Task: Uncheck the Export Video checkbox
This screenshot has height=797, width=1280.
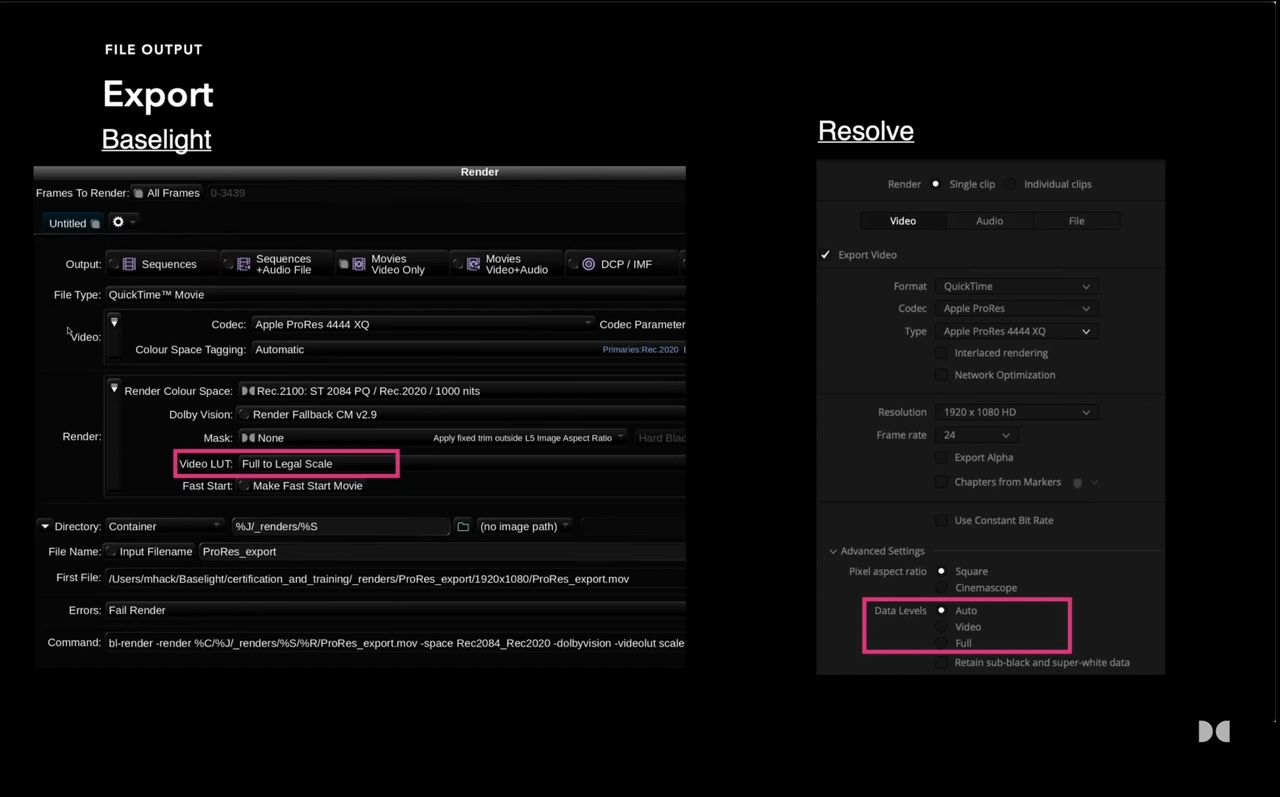Action: (x=826, y=255)
